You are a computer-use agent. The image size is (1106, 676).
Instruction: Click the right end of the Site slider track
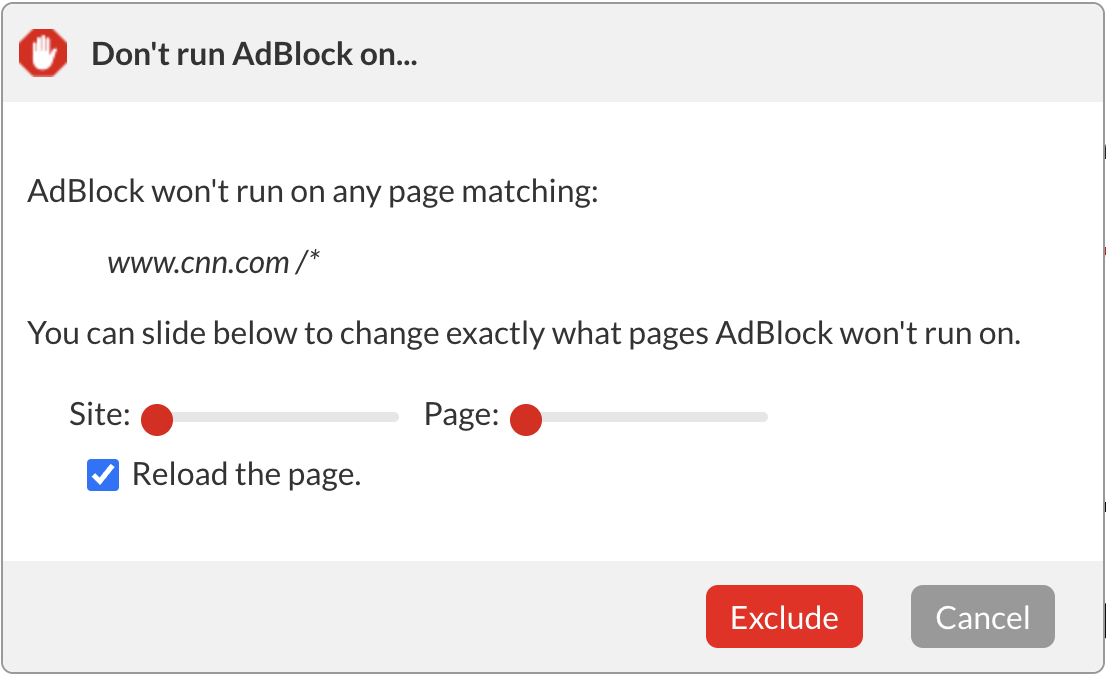coord(390,416)
